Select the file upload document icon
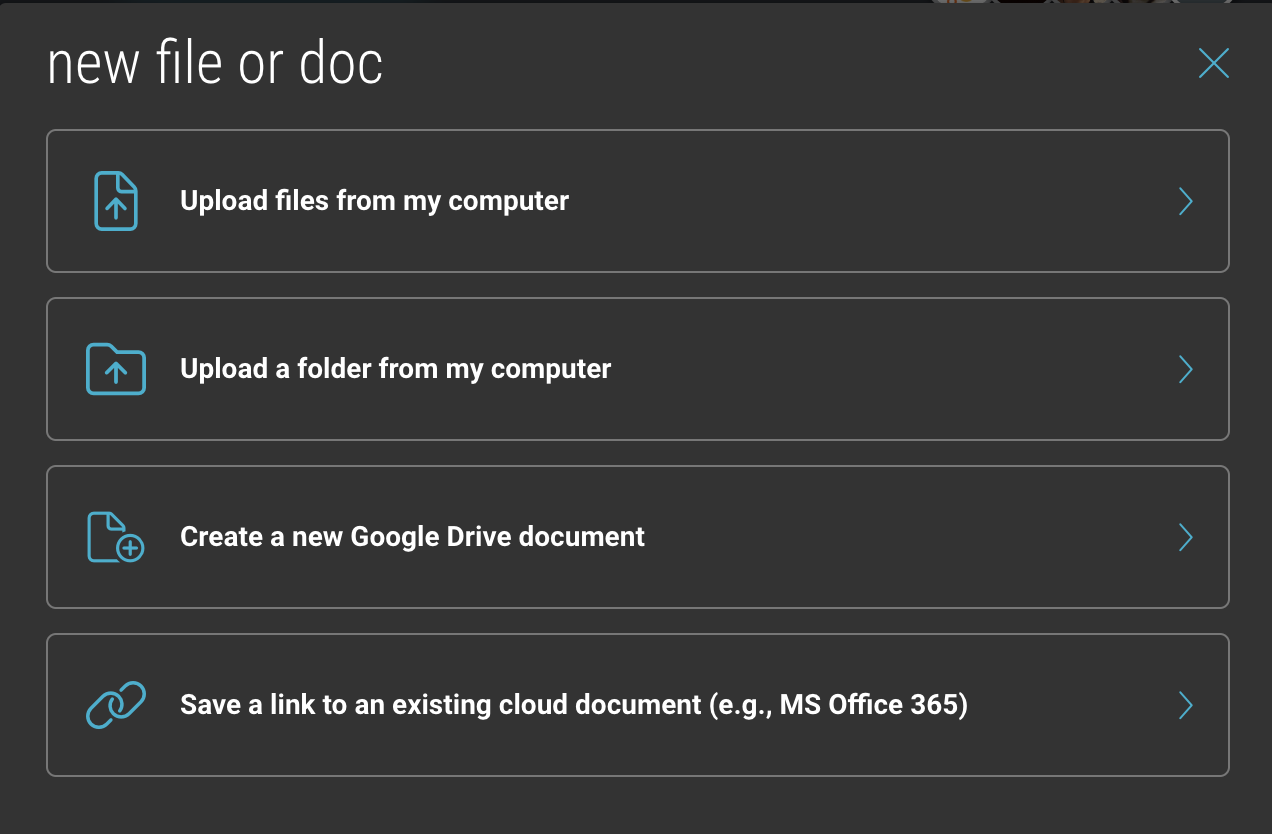1272x834 pixels. (x=116, y=201)
